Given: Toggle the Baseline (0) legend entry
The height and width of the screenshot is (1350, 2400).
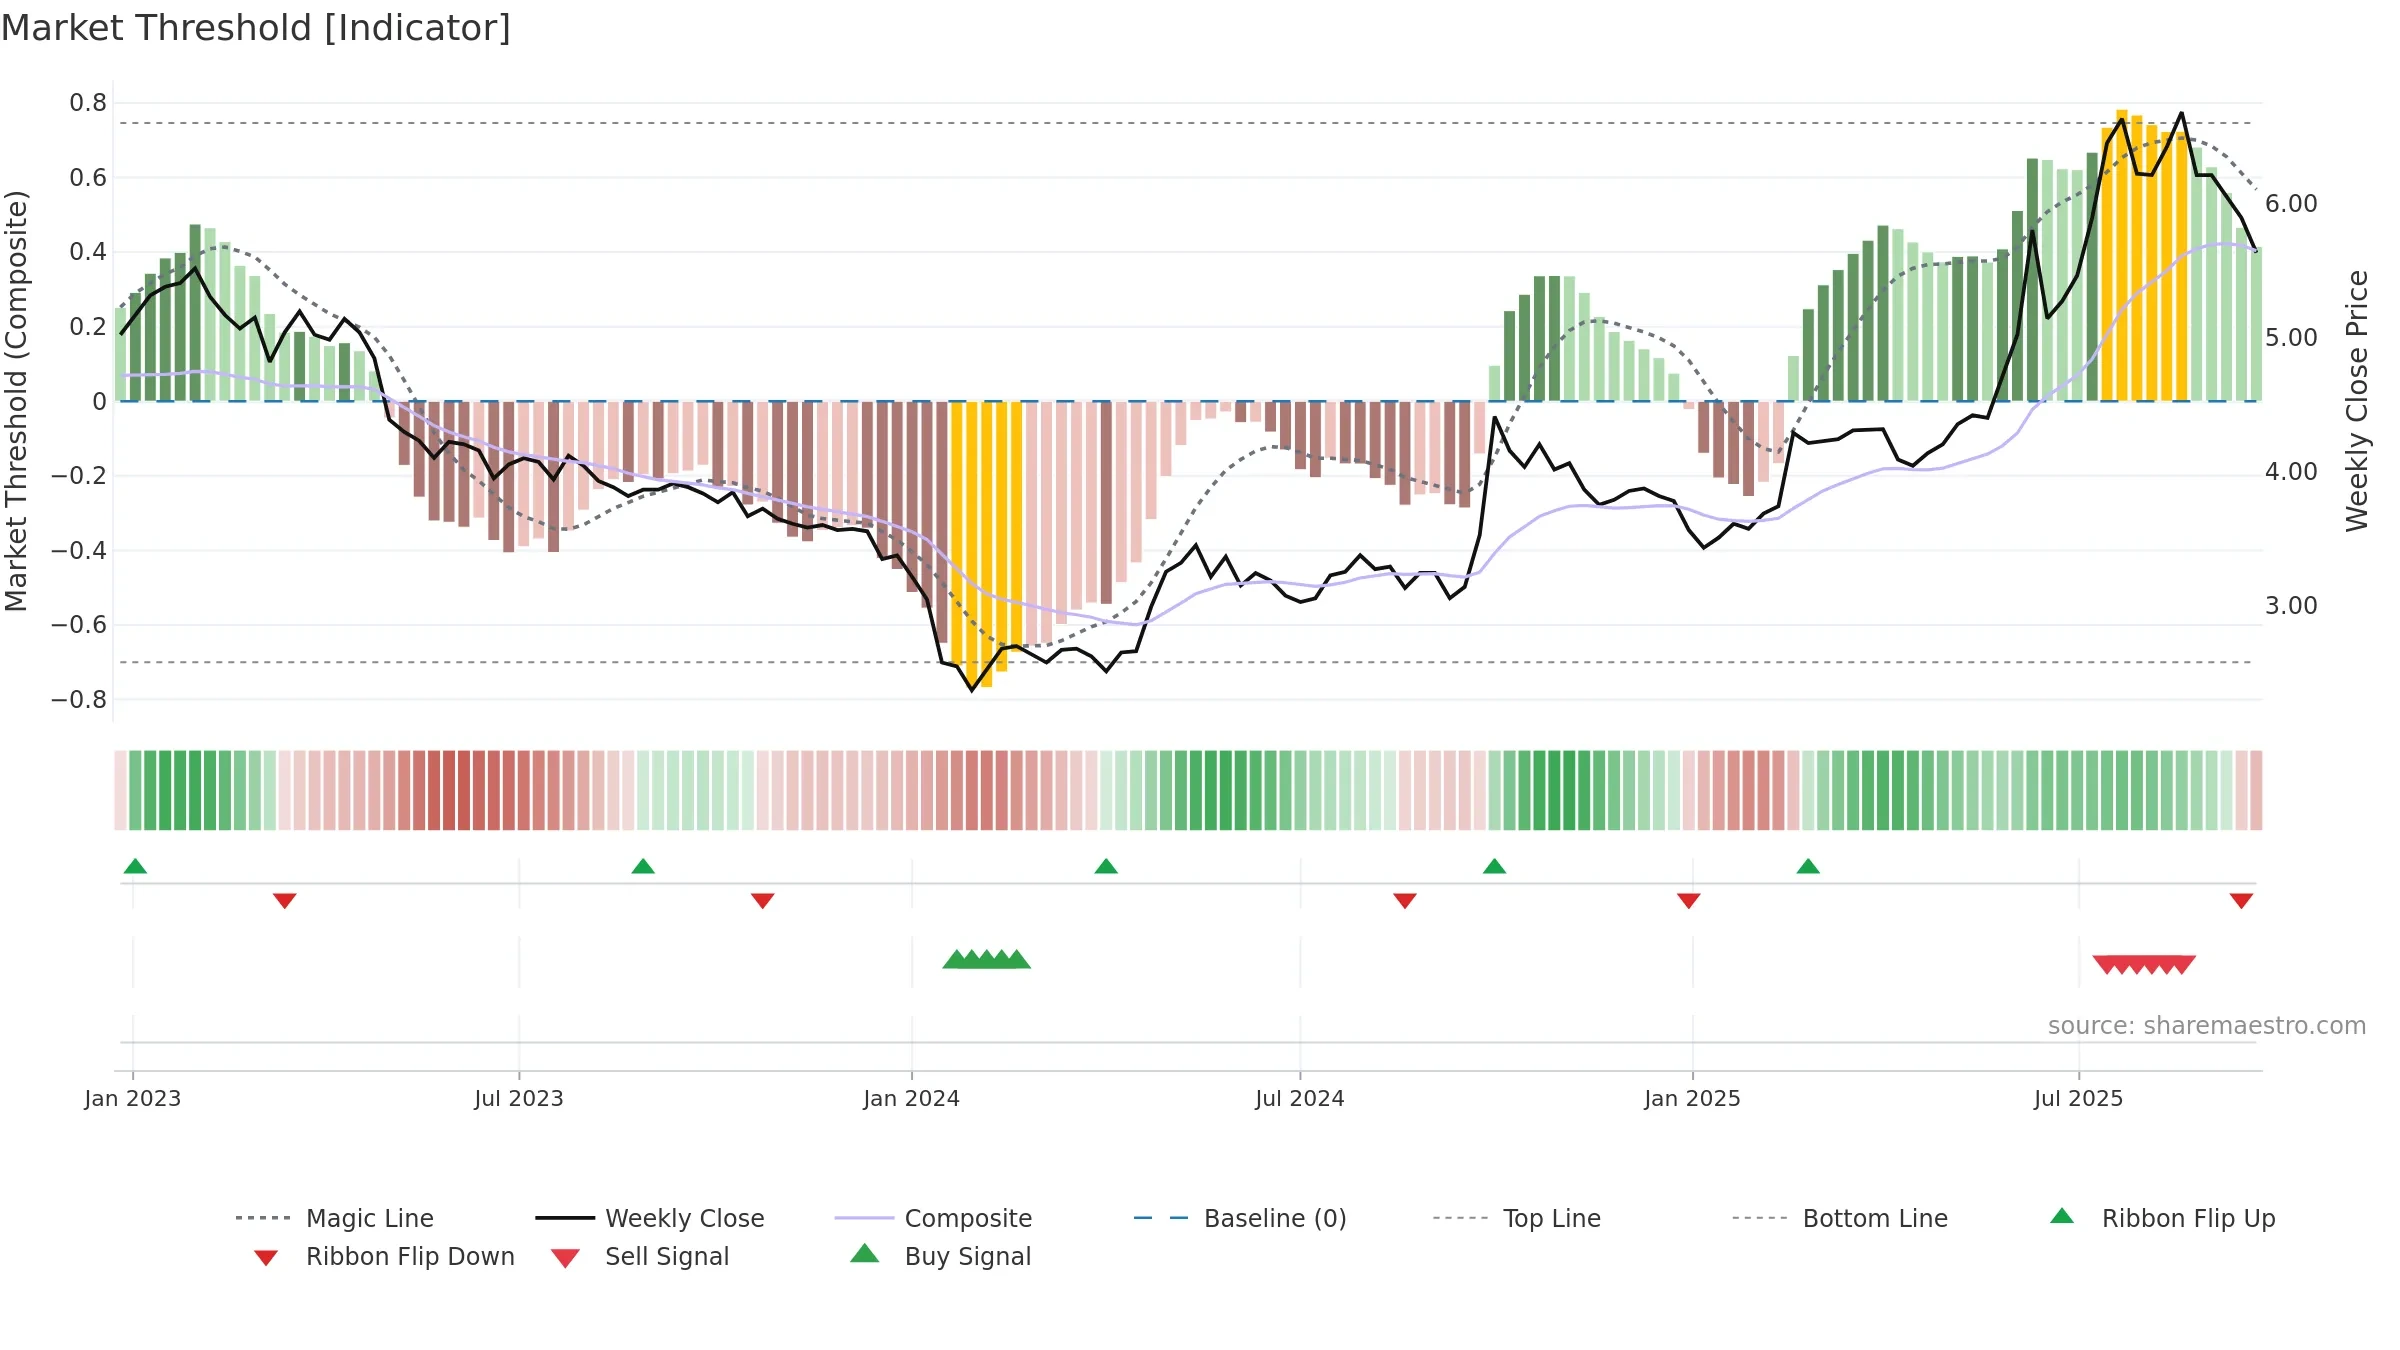Looking at the screenshot, I should click(1240, 1218).
